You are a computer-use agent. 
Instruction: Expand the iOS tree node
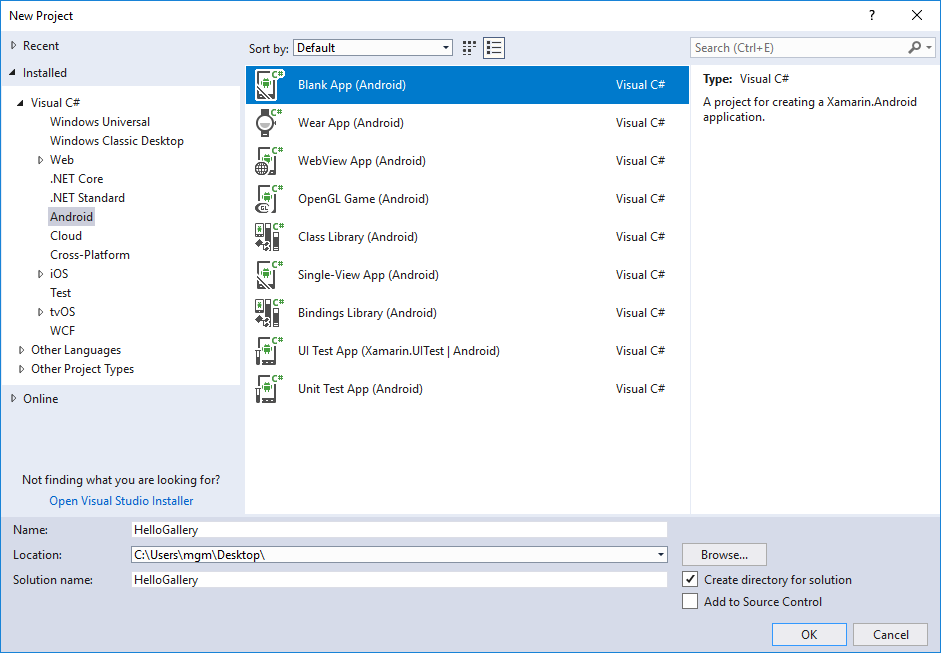coord(40,274)
